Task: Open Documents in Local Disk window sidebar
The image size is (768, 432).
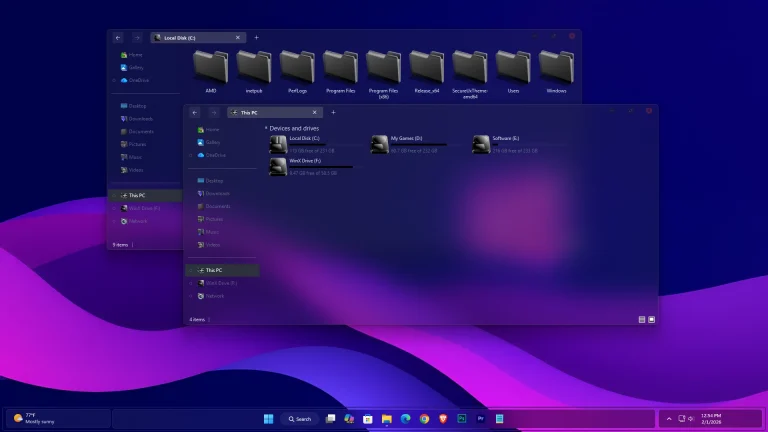Action: pos(137,131)
